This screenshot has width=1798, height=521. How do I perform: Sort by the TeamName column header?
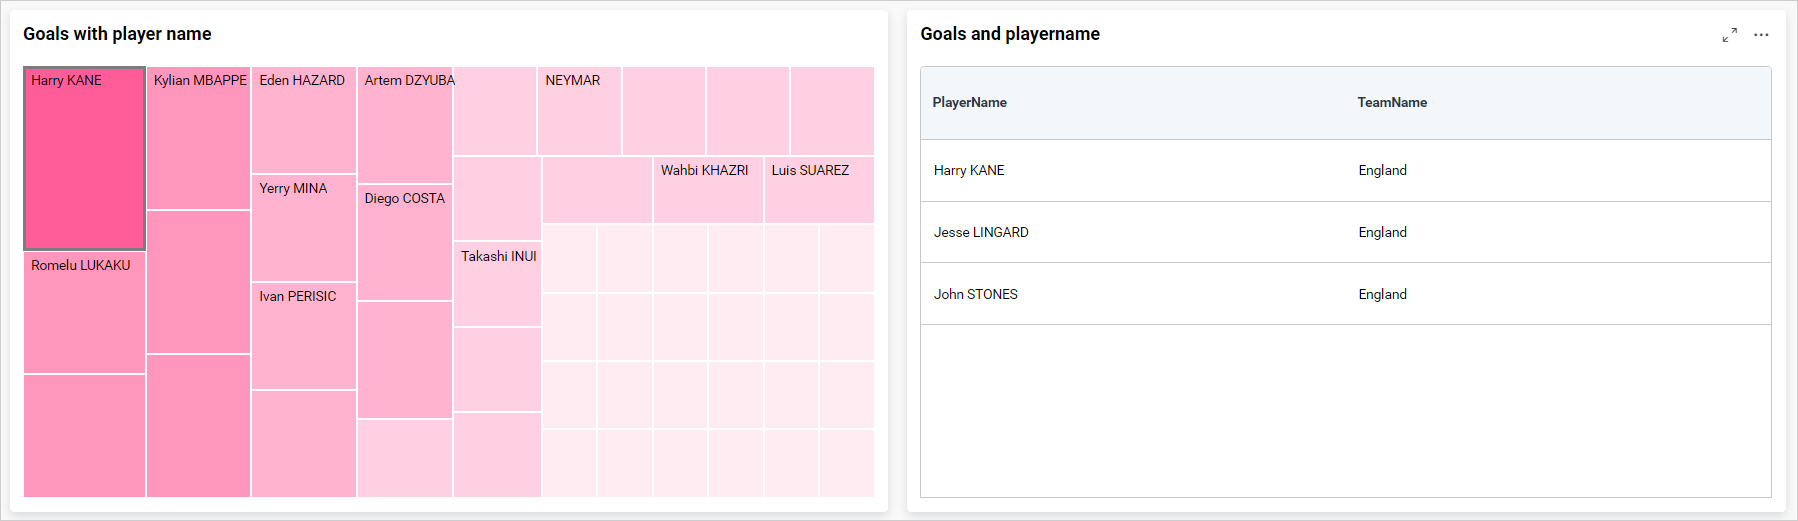(x=1392, y=103)
